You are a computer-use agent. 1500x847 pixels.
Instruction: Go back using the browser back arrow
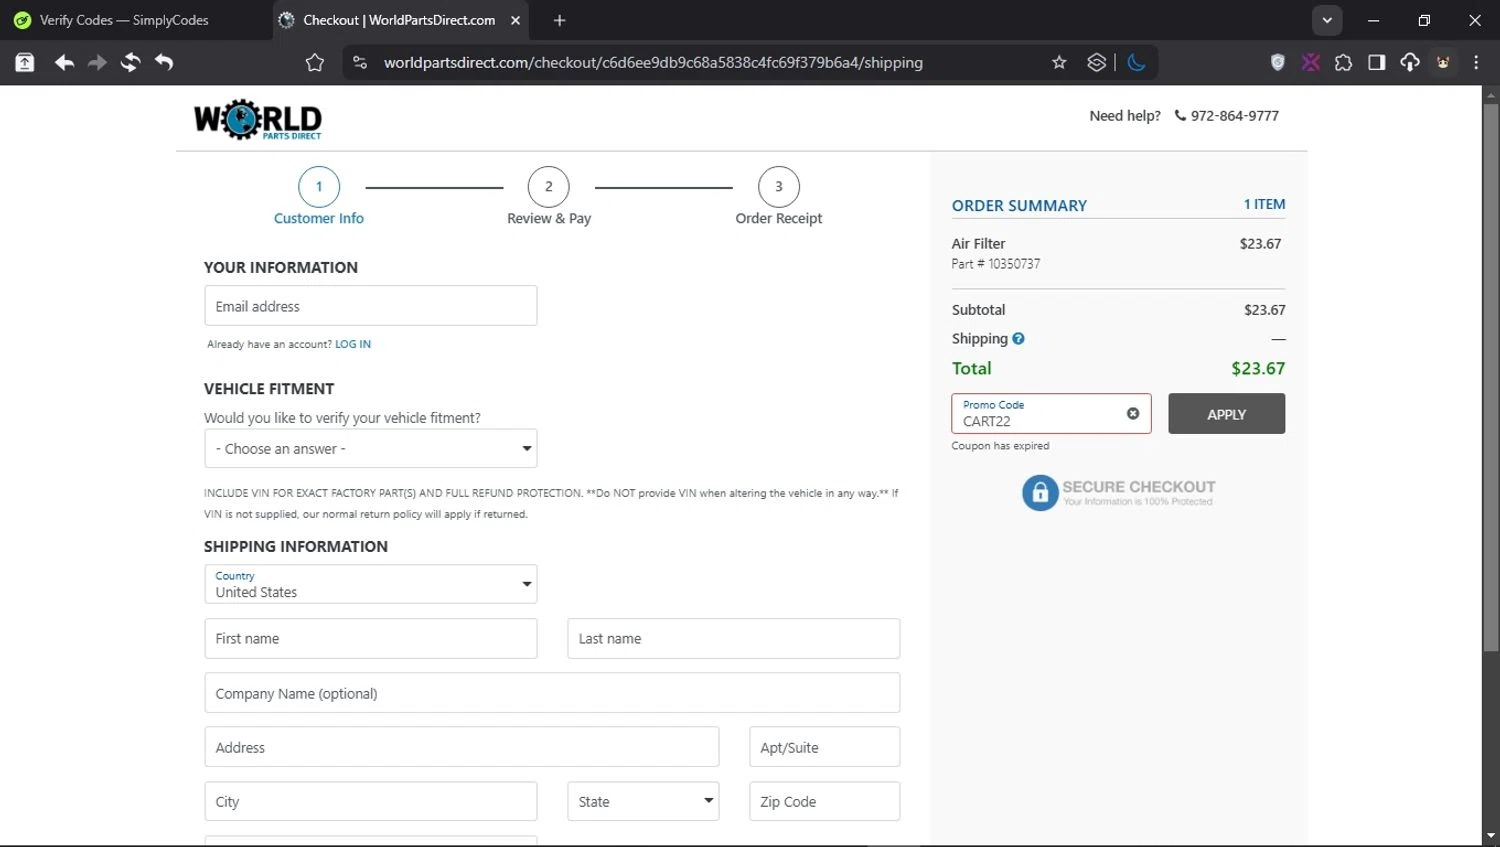pos(64,63)
